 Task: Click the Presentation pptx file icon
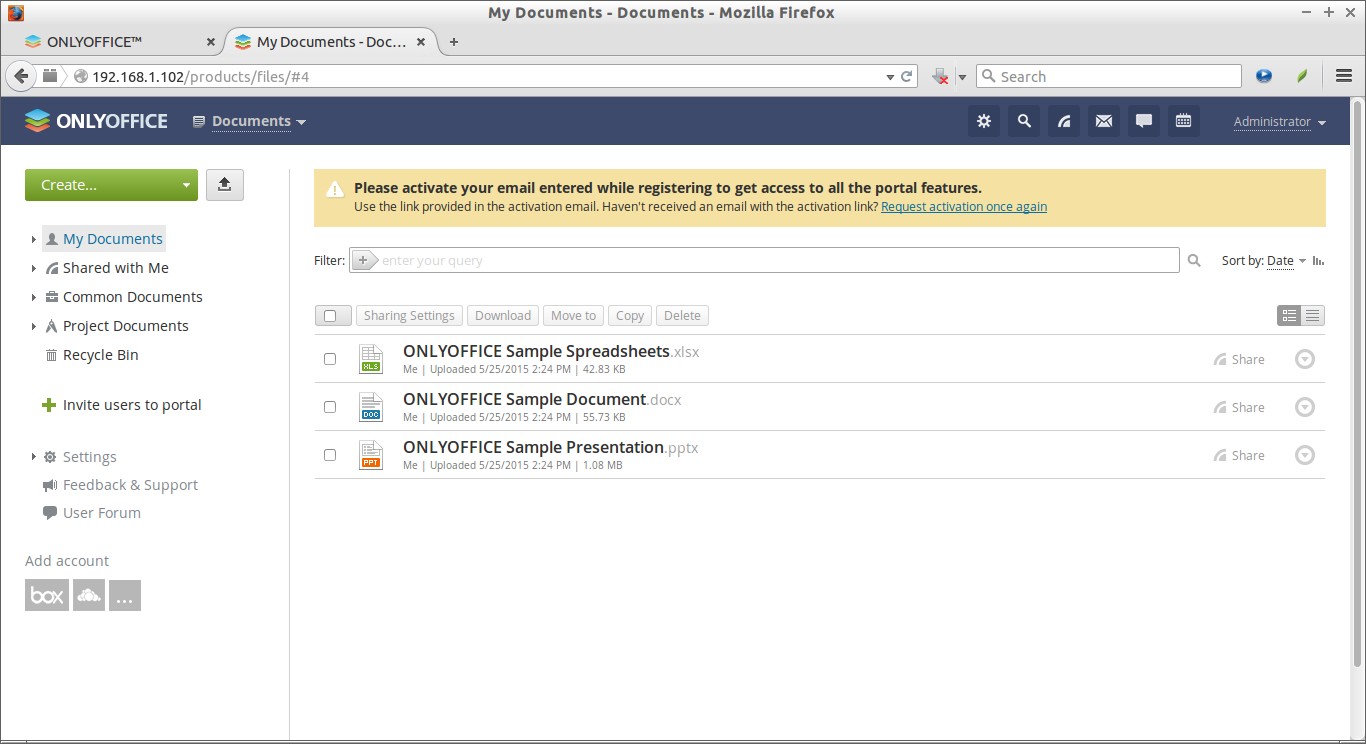click(371, 455)
